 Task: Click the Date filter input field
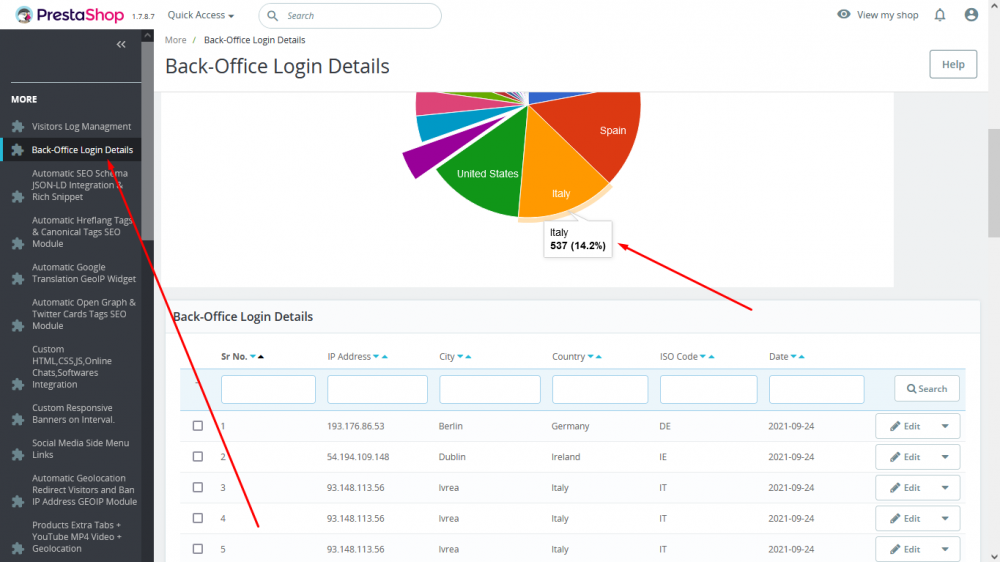[816, 389]
